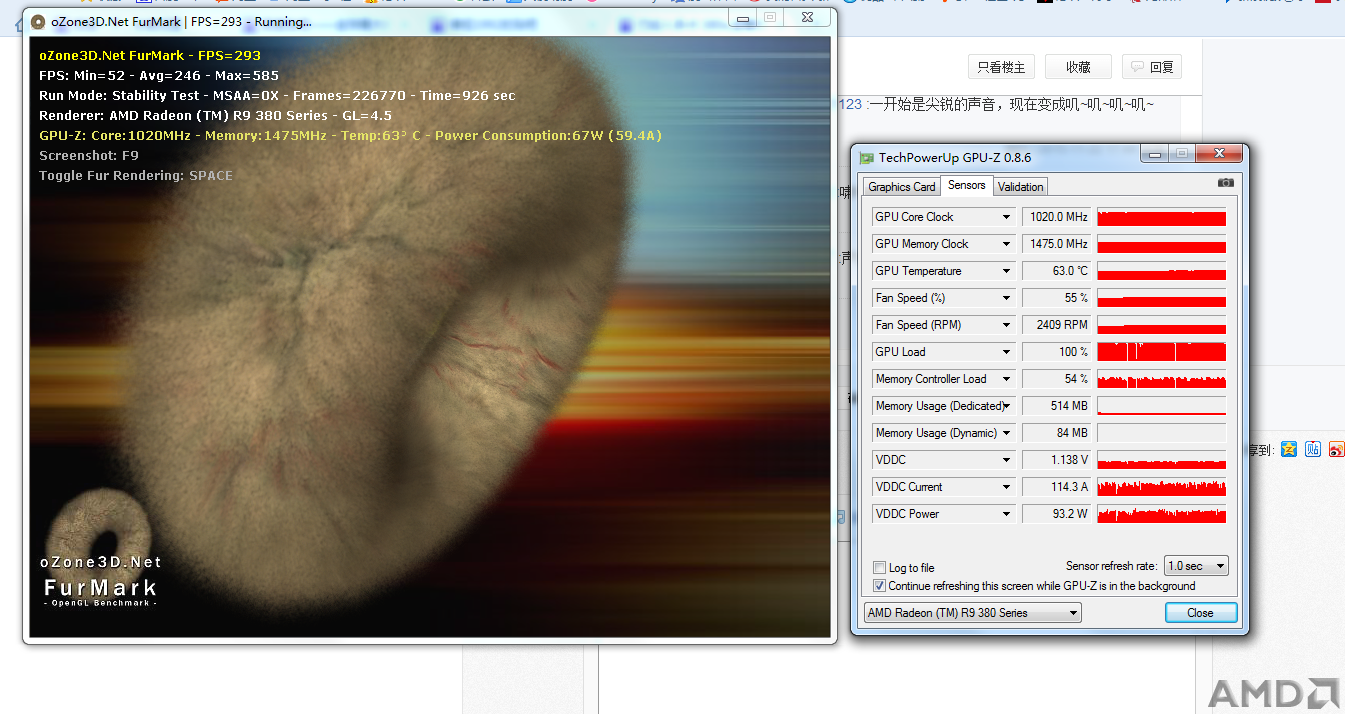This screenshot has width=1345, height=714.
Task: Click the FurMark 'Renderer: AMD Radeon' overlay line
Action: 215,116
